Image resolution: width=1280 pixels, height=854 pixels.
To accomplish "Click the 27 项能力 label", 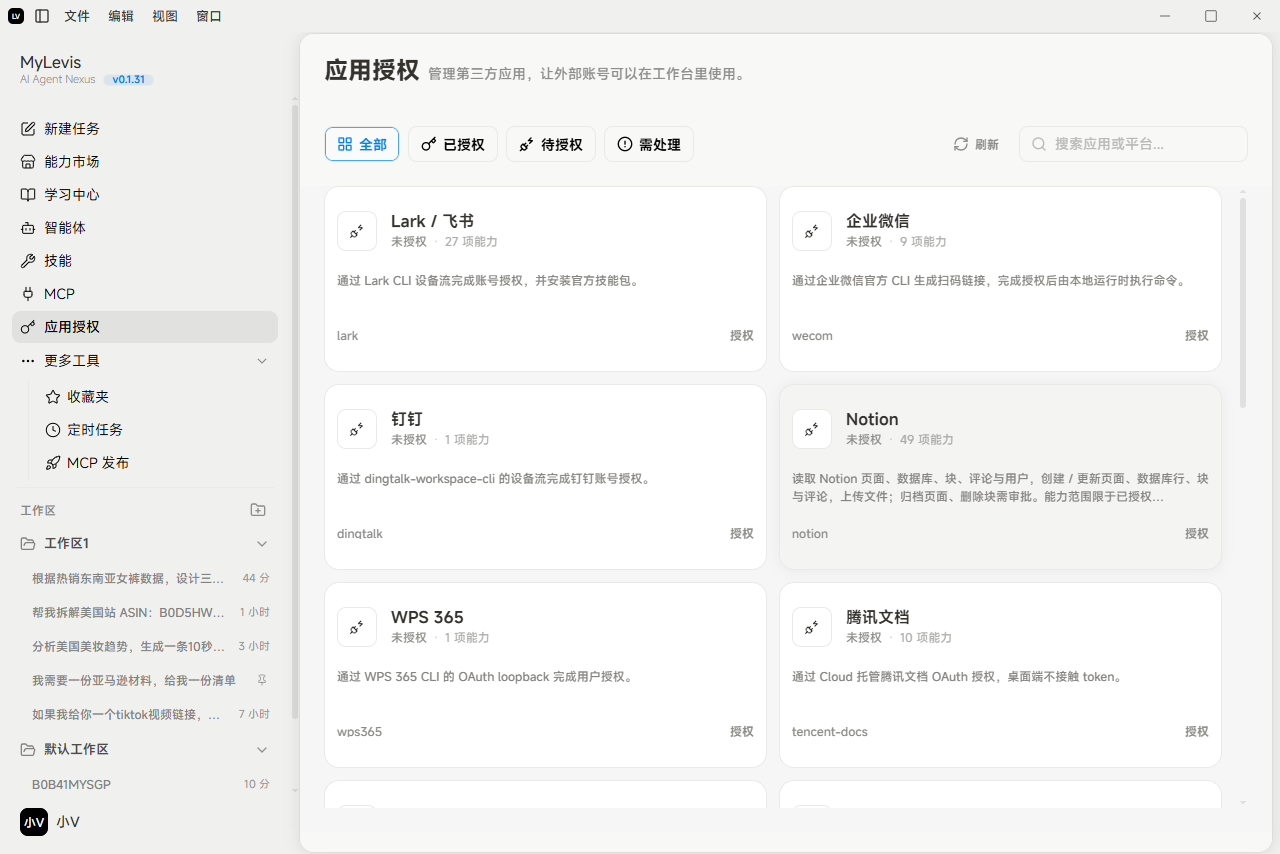I will pos(471,242).
